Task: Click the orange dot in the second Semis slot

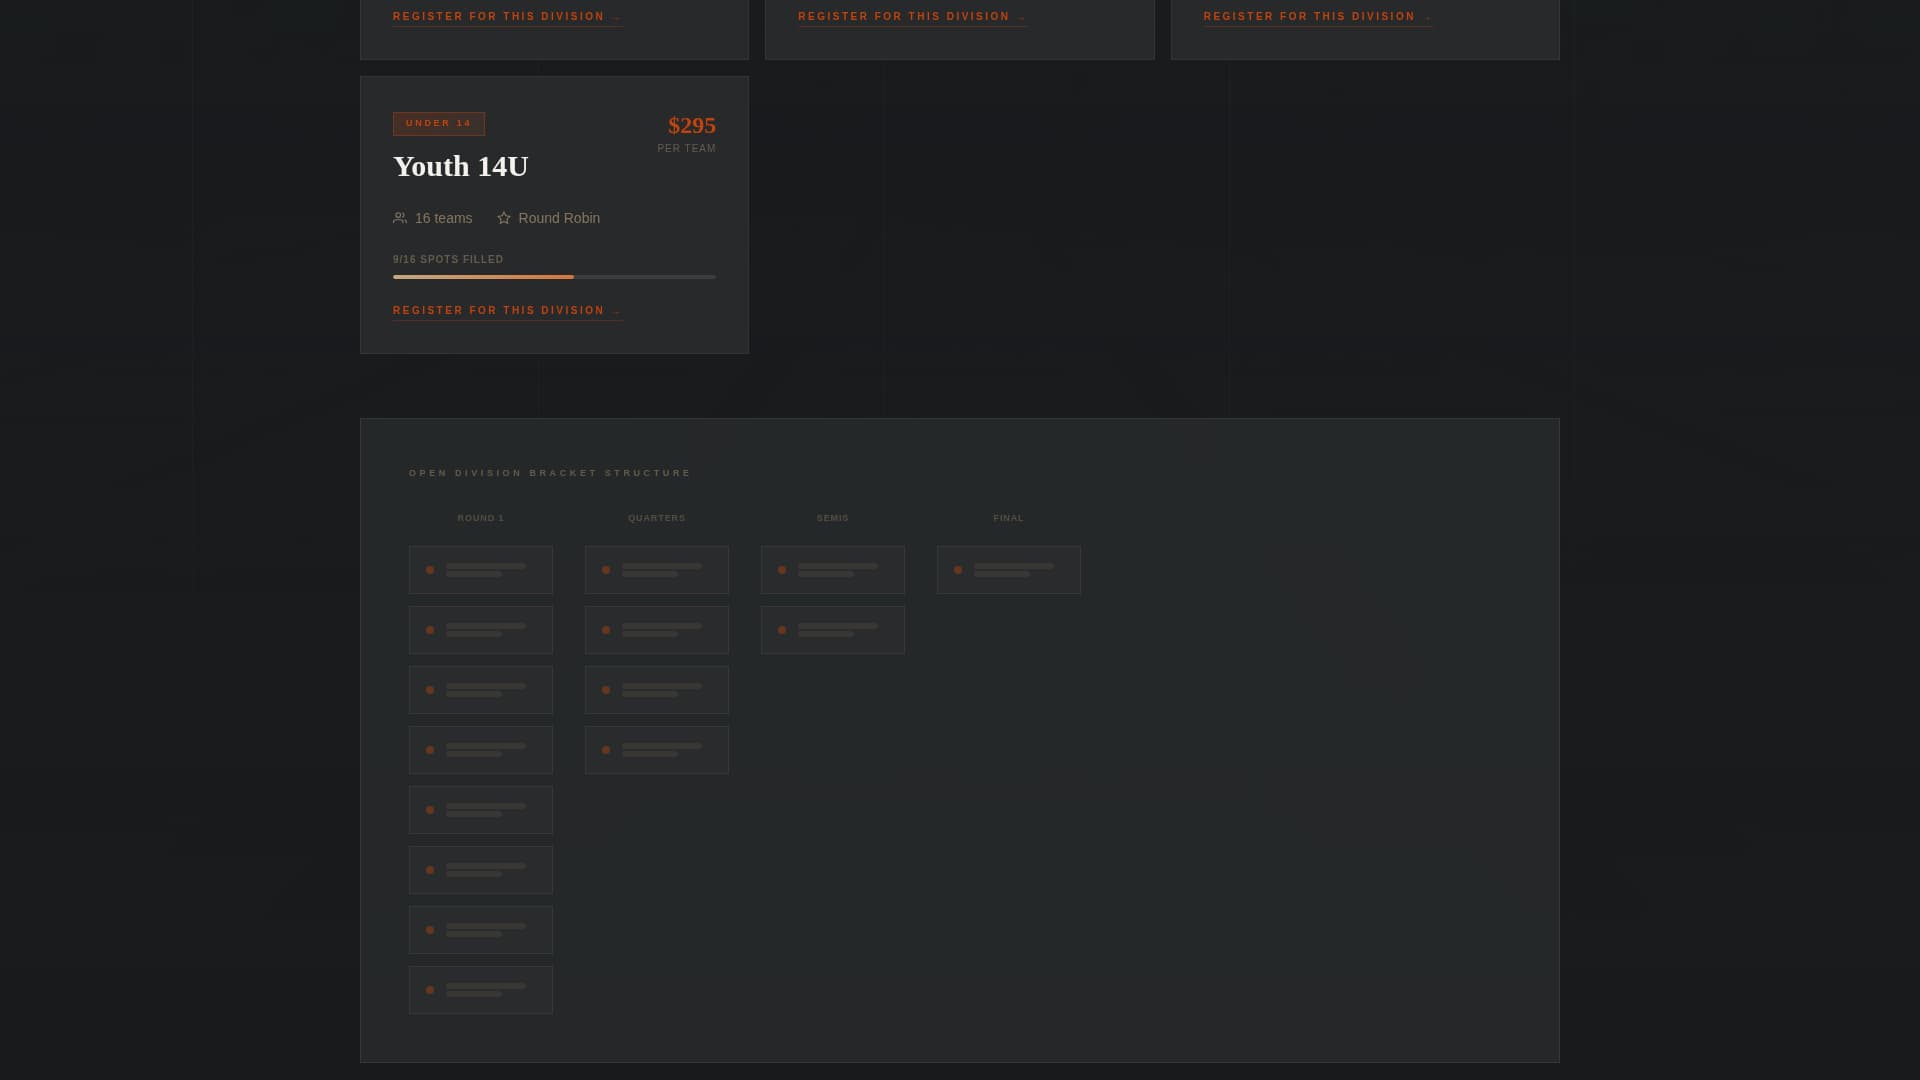Action: coord(782,630)
